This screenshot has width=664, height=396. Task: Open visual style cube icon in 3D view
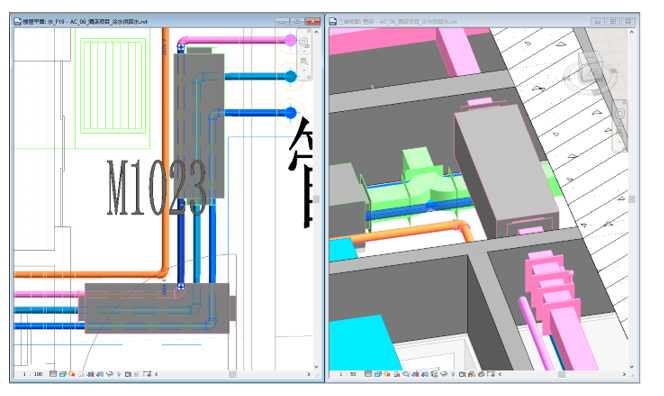coord(378,374)
